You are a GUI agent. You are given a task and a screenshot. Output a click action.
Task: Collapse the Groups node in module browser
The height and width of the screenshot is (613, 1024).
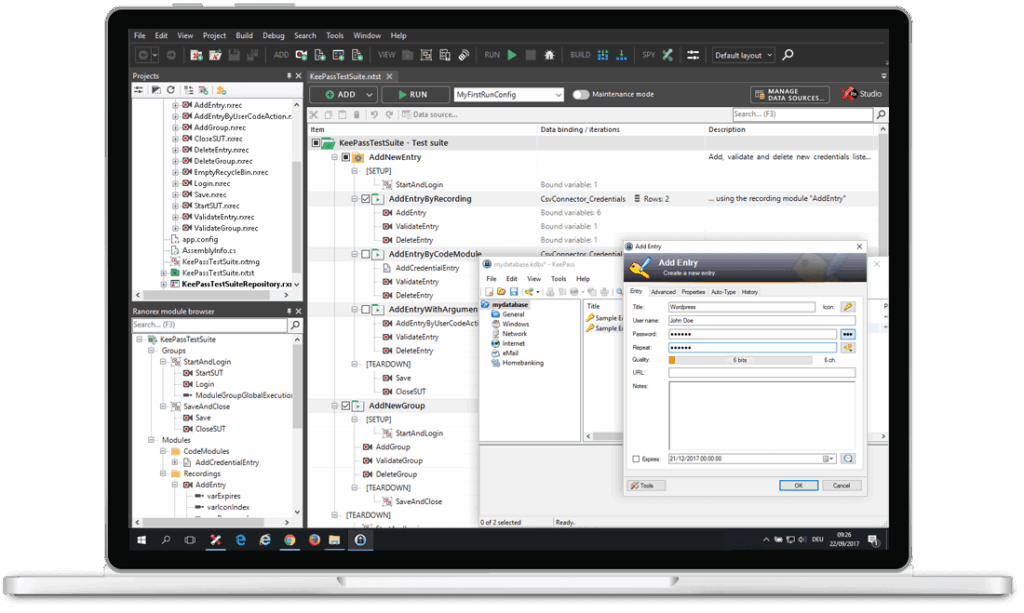[152, 351]
